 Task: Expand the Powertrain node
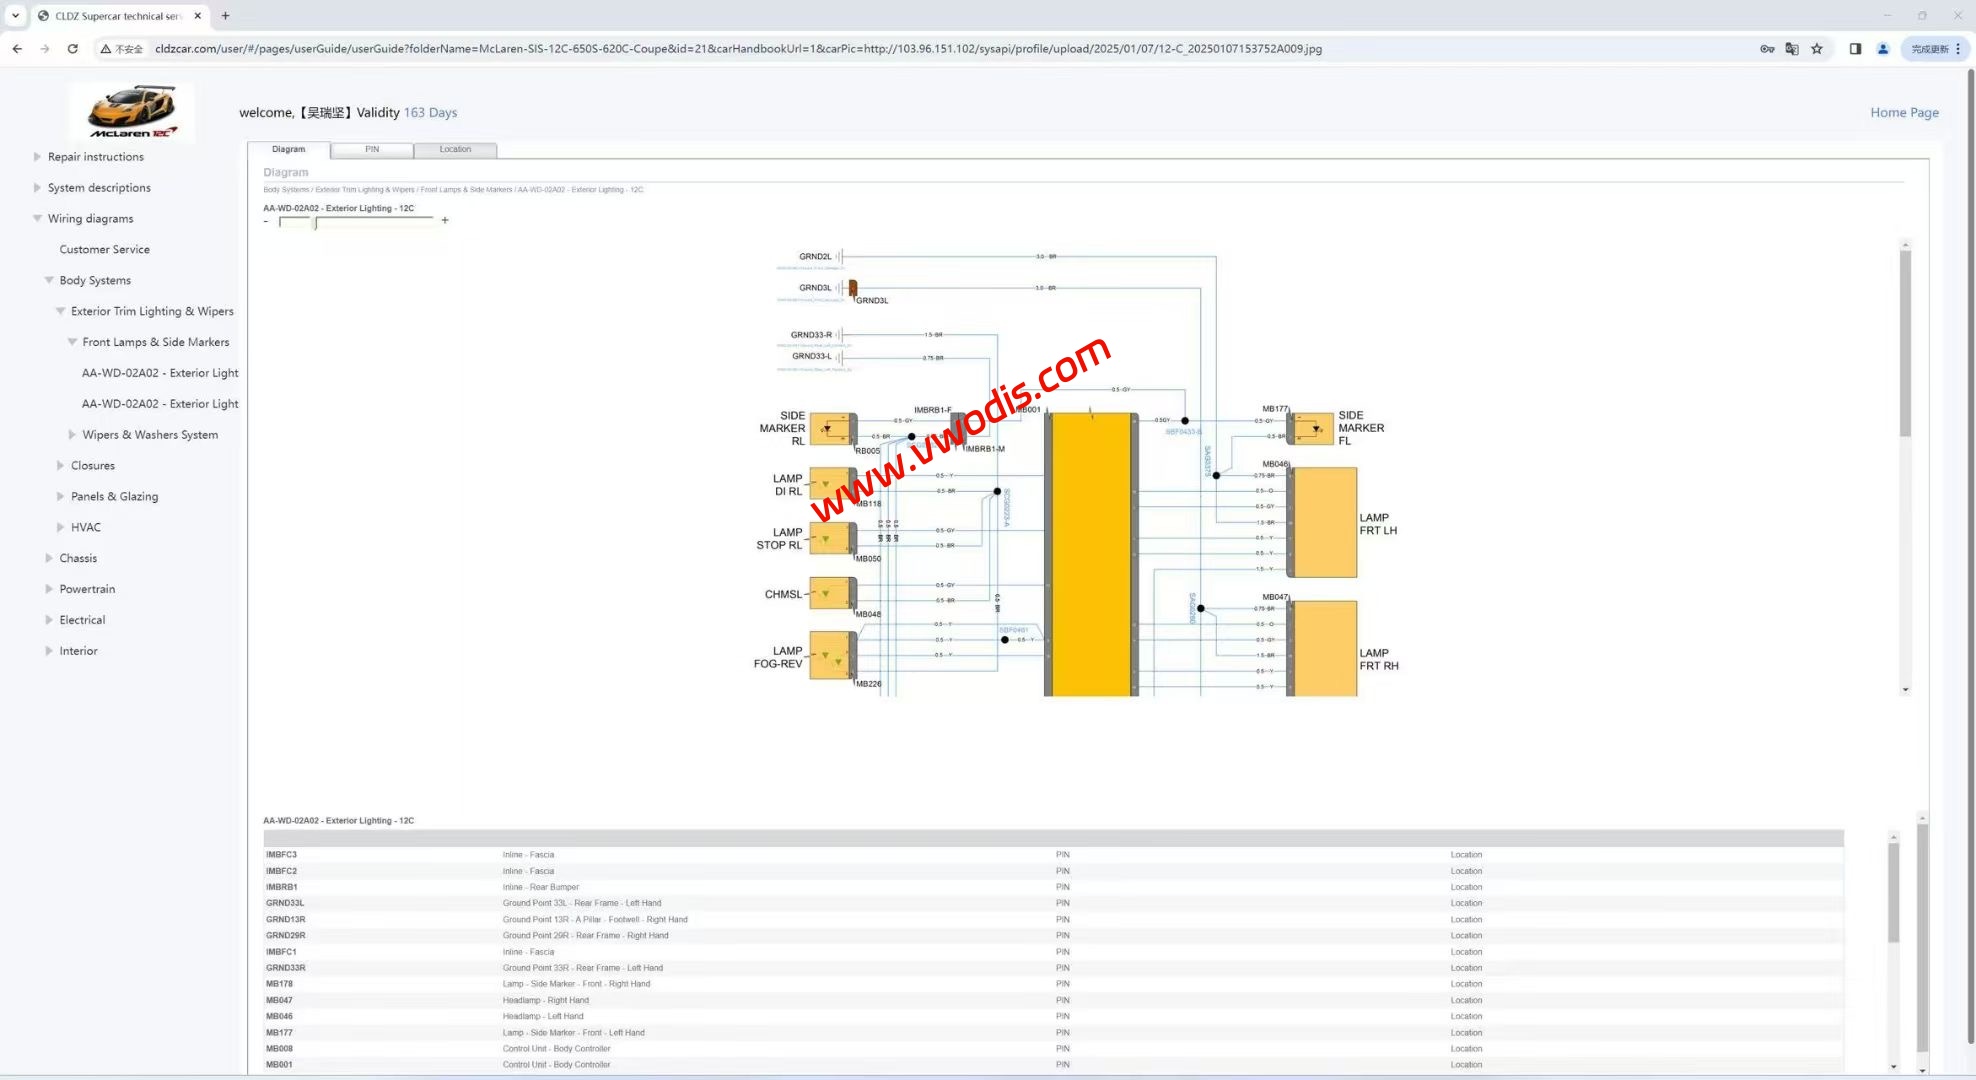(49, 589)
